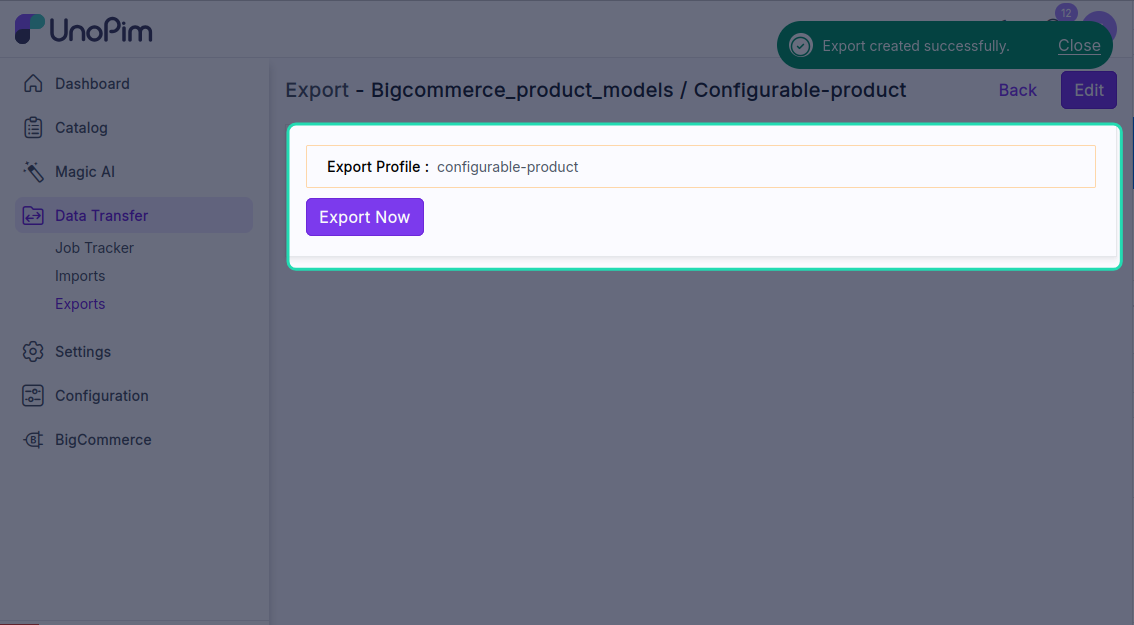
Task: Click the 'Export created successfully.' message text
Action: pos(916,46)
